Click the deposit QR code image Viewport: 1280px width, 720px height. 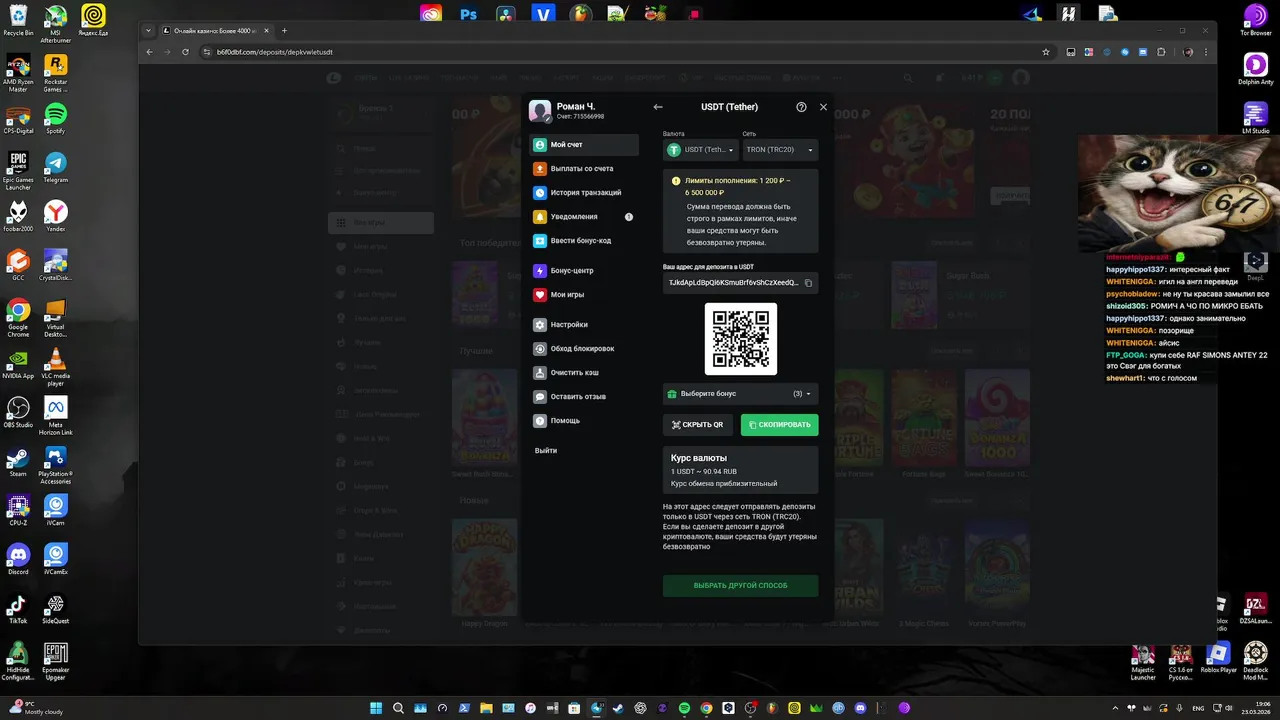741,339
